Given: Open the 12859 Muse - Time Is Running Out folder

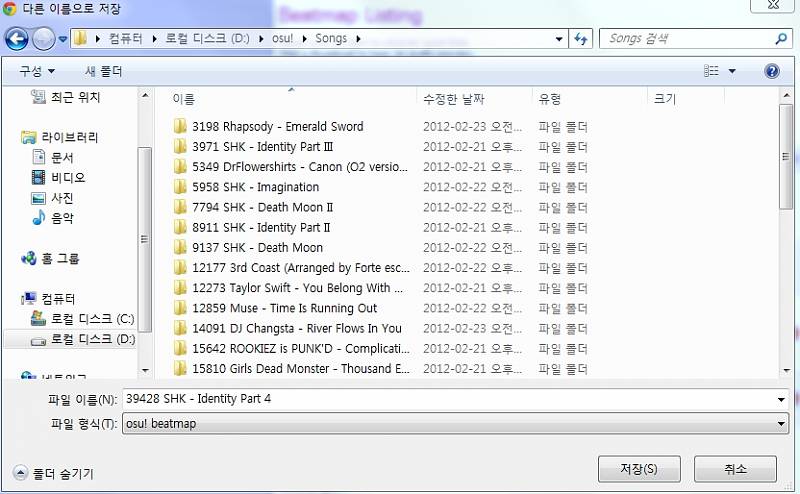Looking at the screenshot, I should 284,308.
